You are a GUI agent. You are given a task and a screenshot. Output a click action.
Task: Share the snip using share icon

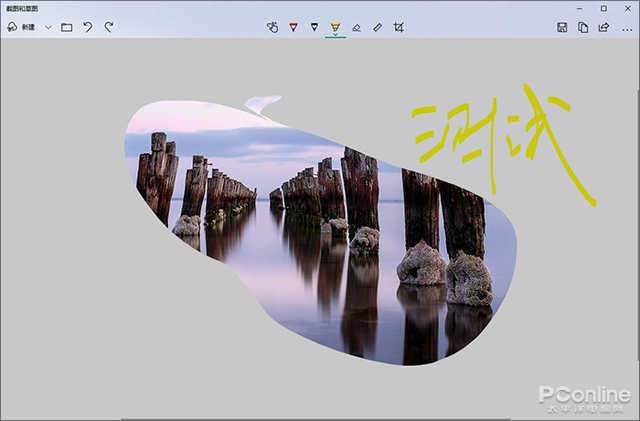click(x=603, y=27)
